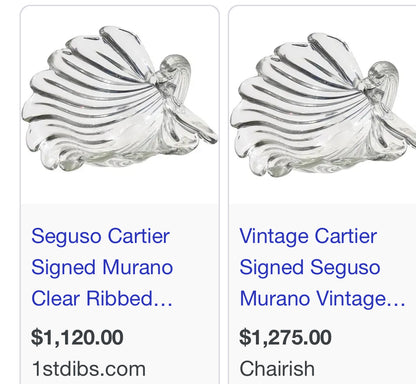Viewport: 416px width, 384px height.
Task: Click the 'Clear Ribbed…' truncated title line
Action: pyautogui.click(x=102, y=298)
